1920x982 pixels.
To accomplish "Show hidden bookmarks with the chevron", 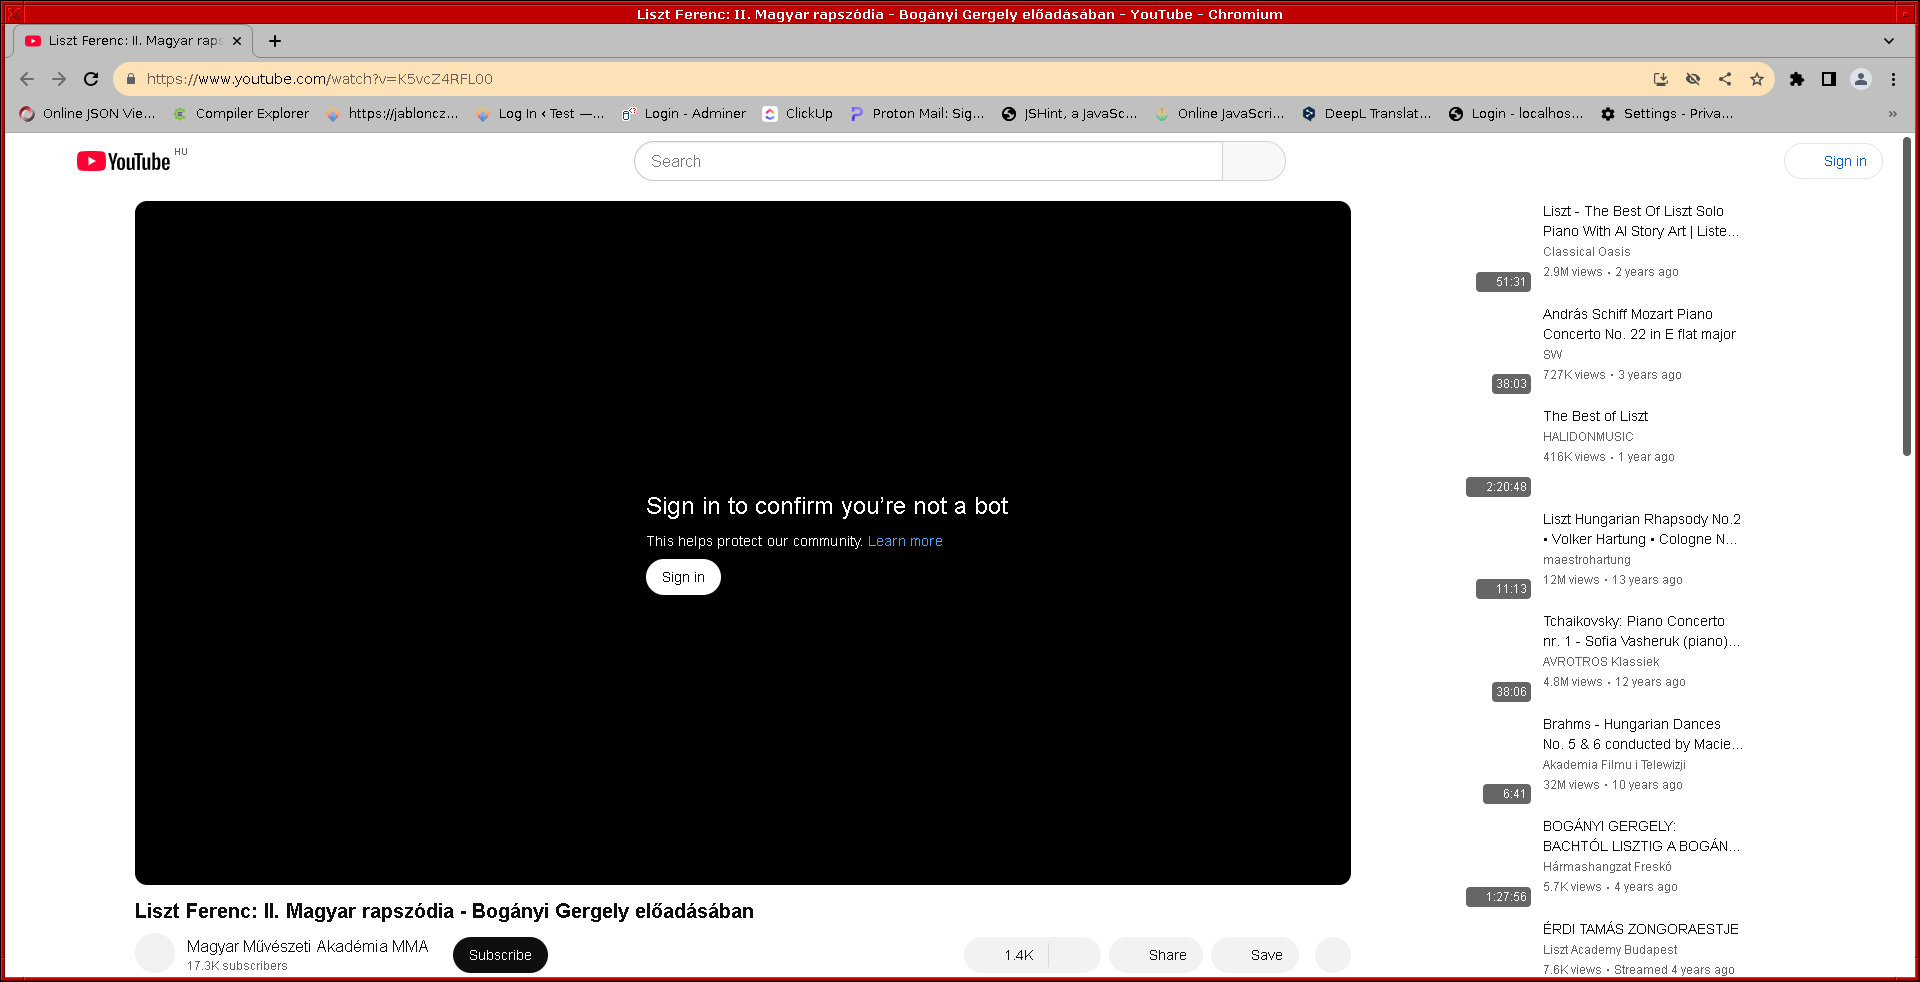I will point(1892,114).
